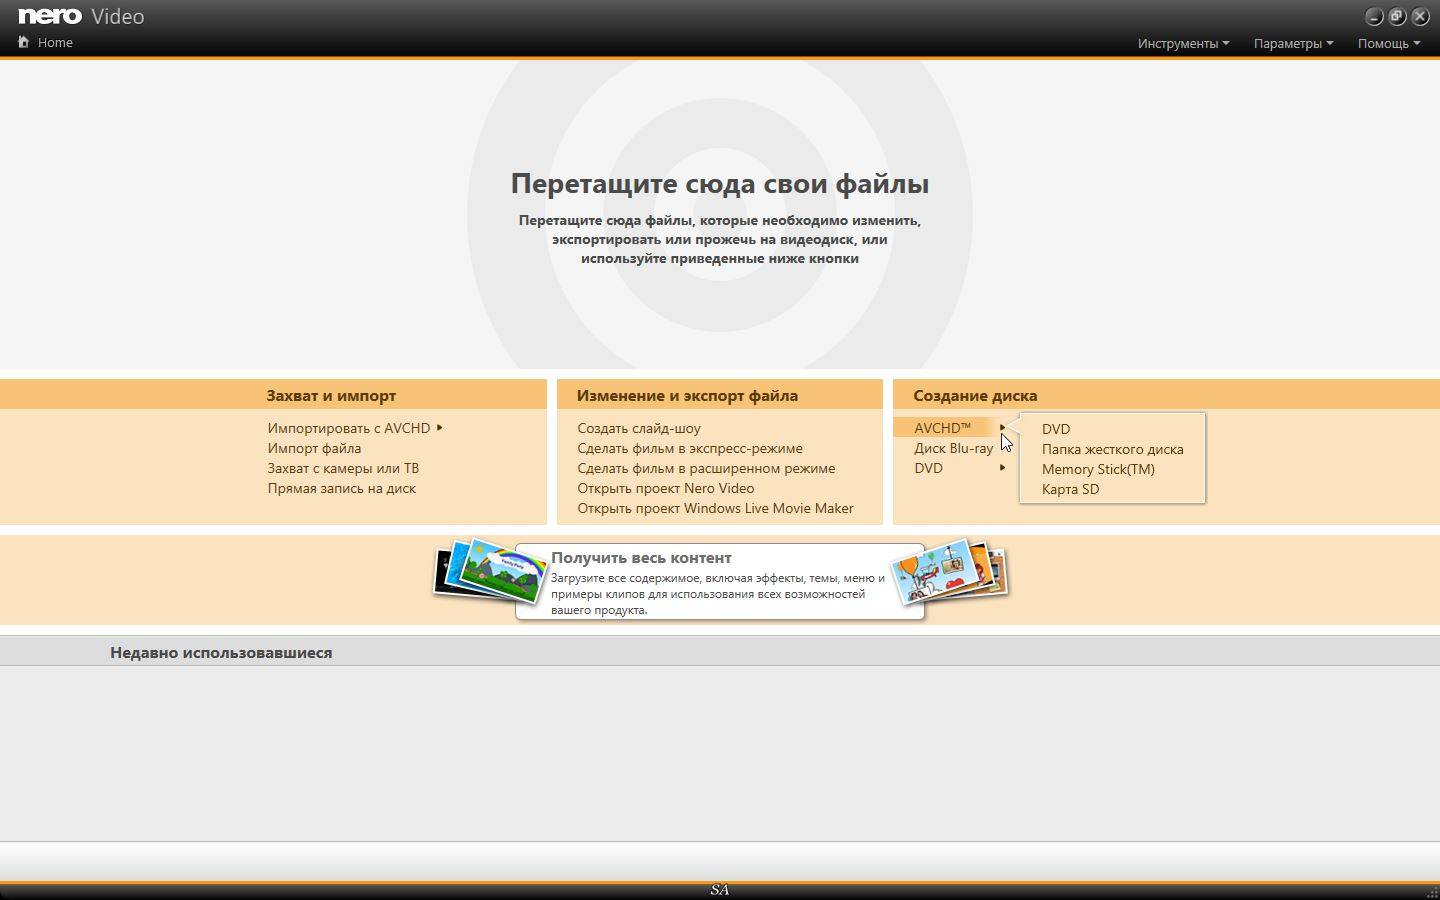Click the Home icon in header
Image resolution: width=1440 pixels, height=900 pixels.
24,42
